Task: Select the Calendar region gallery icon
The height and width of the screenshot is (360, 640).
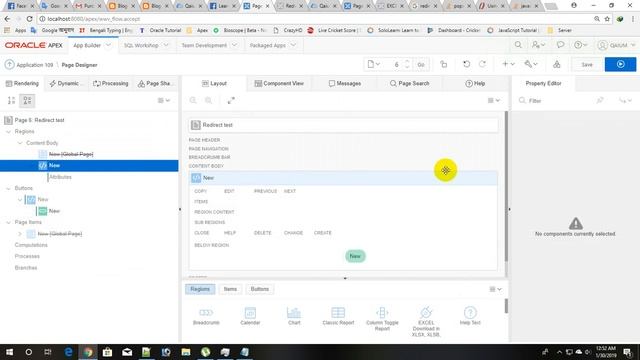Action: pos(250,316)
